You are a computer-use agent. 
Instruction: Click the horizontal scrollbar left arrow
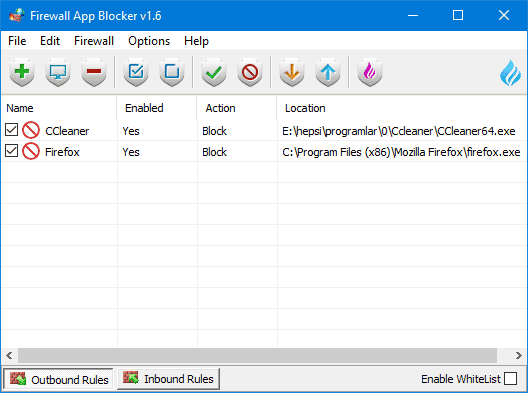click(9, 355)
